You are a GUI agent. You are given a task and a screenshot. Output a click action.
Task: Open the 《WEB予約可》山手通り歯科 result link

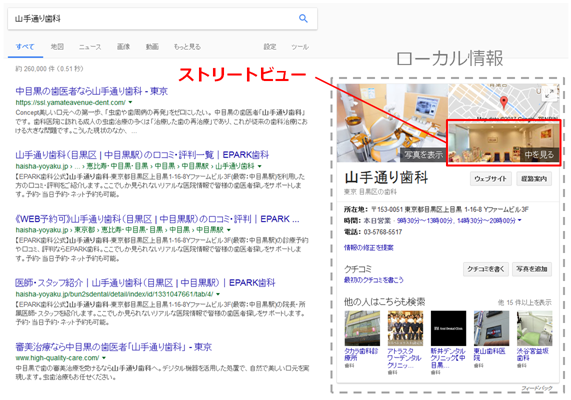coord(157,219)
